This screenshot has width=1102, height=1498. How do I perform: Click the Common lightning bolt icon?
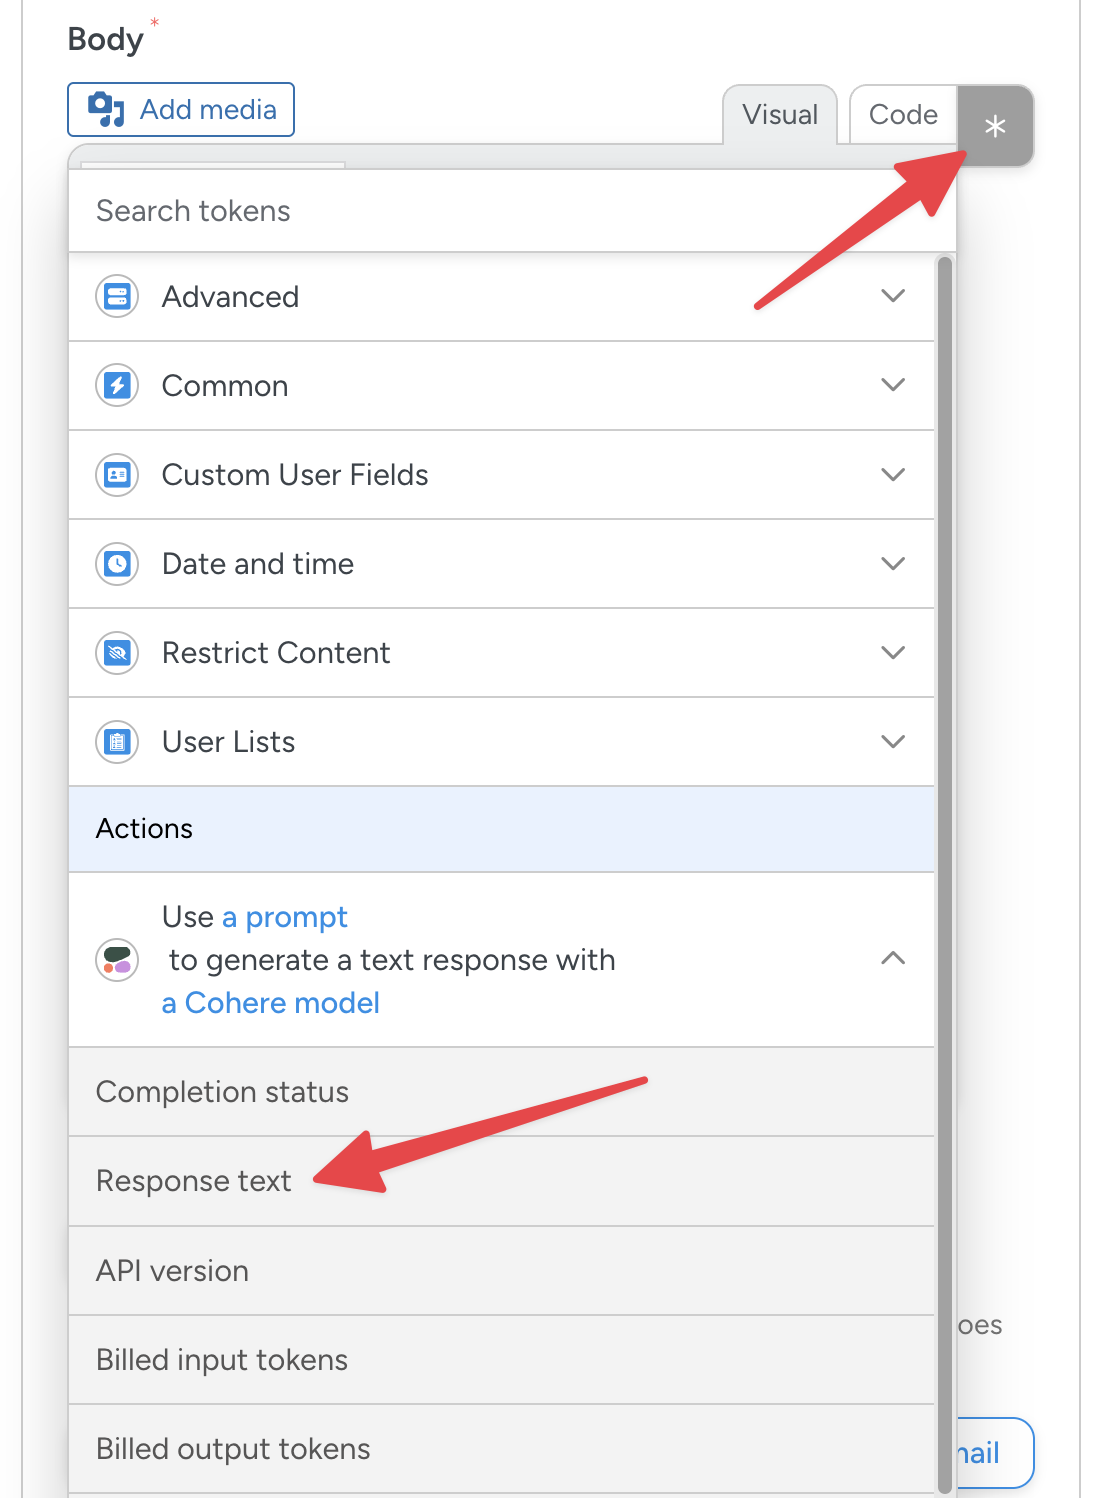click(x=117, y=386)
